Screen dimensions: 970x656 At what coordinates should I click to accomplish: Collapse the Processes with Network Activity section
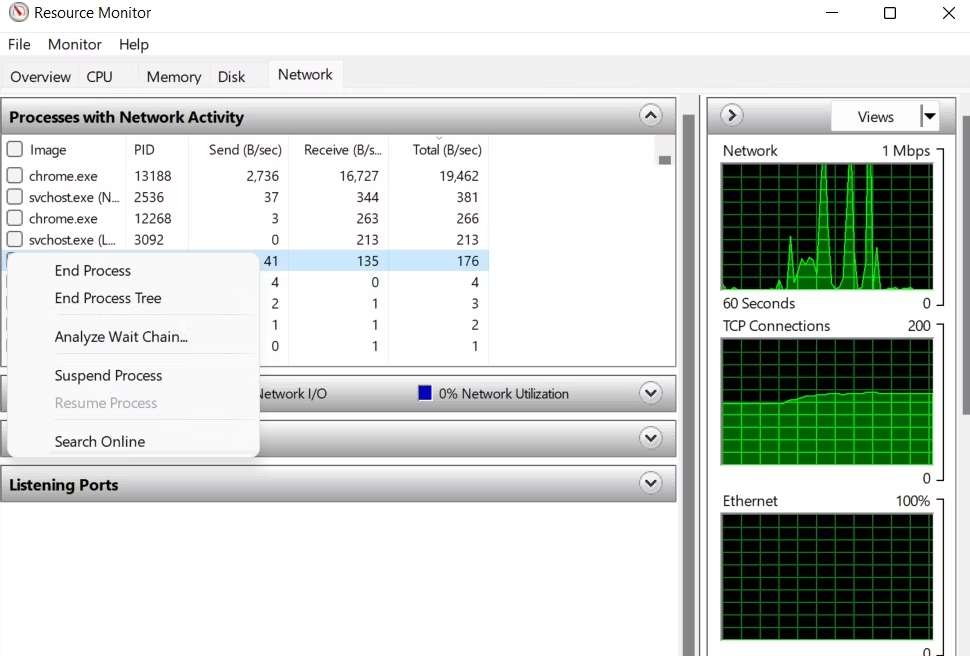coord(651,116)
